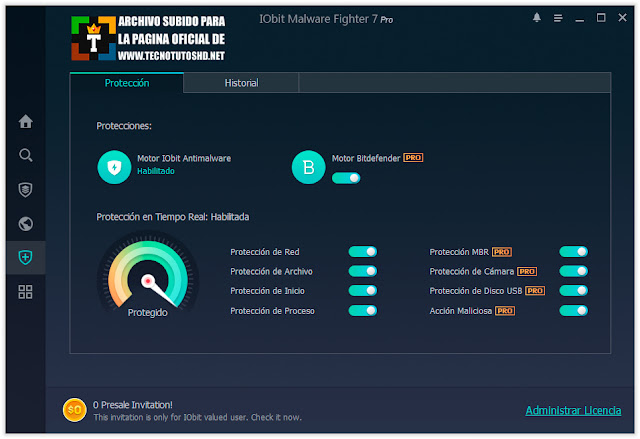Click the PRO badge beside Protección MBR
This screenshot has height=439, width=640.
point(502,252)
